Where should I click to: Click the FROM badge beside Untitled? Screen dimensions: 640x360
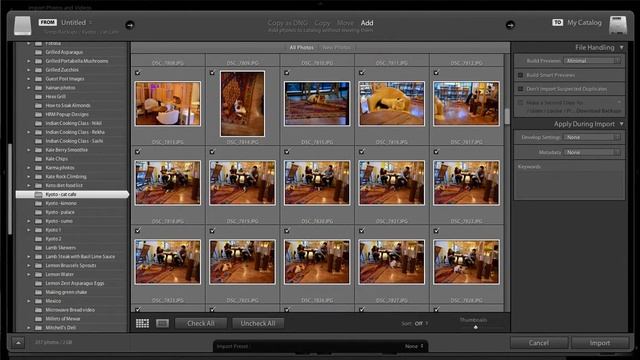click(x=48, y=22)
